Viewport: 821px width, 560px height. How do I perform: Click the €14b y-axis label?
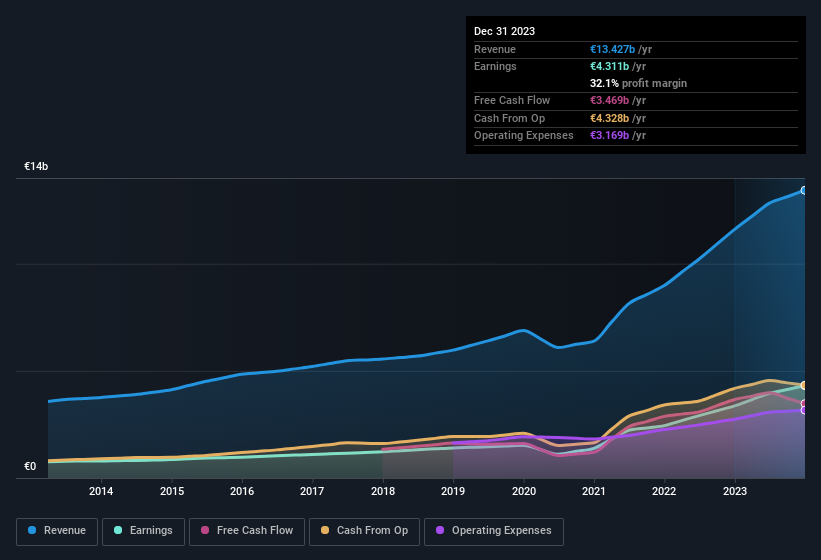click(36, 167)
